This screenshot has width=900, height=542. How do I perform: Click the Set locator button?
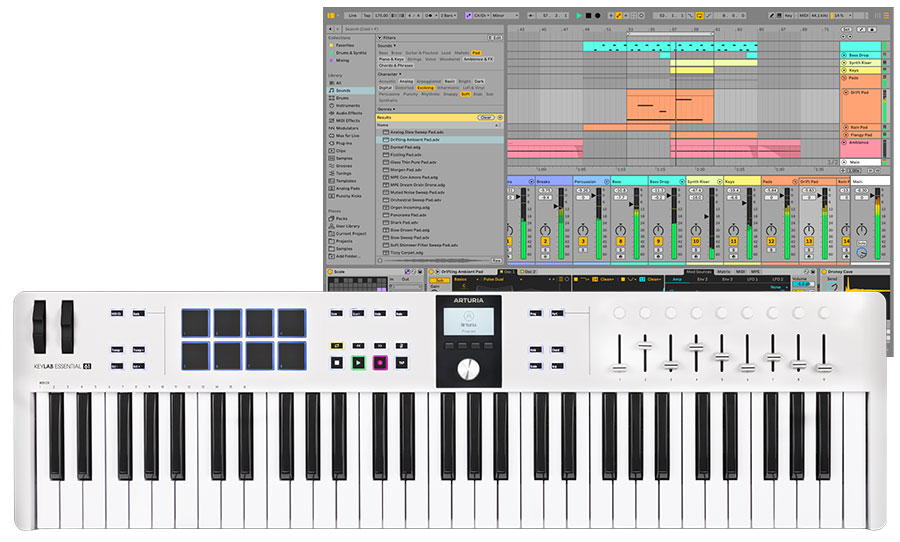pyautogui.click(x=847, y=29)
